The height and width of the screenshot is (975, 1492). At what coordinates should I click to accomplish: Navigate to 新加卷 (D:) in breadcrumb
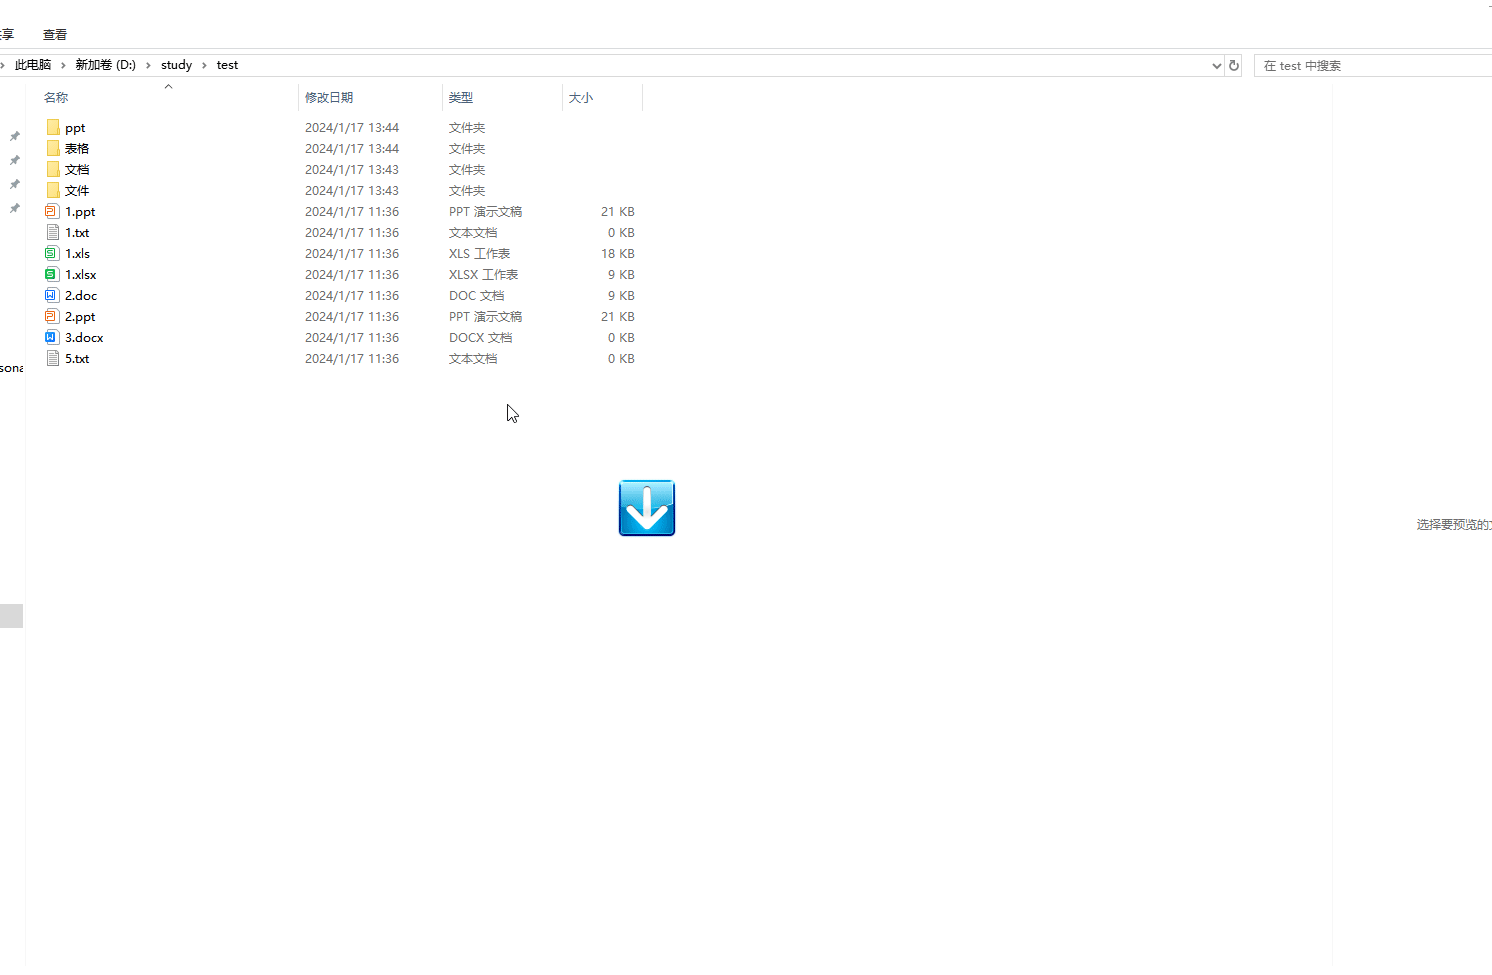(105, 65)
